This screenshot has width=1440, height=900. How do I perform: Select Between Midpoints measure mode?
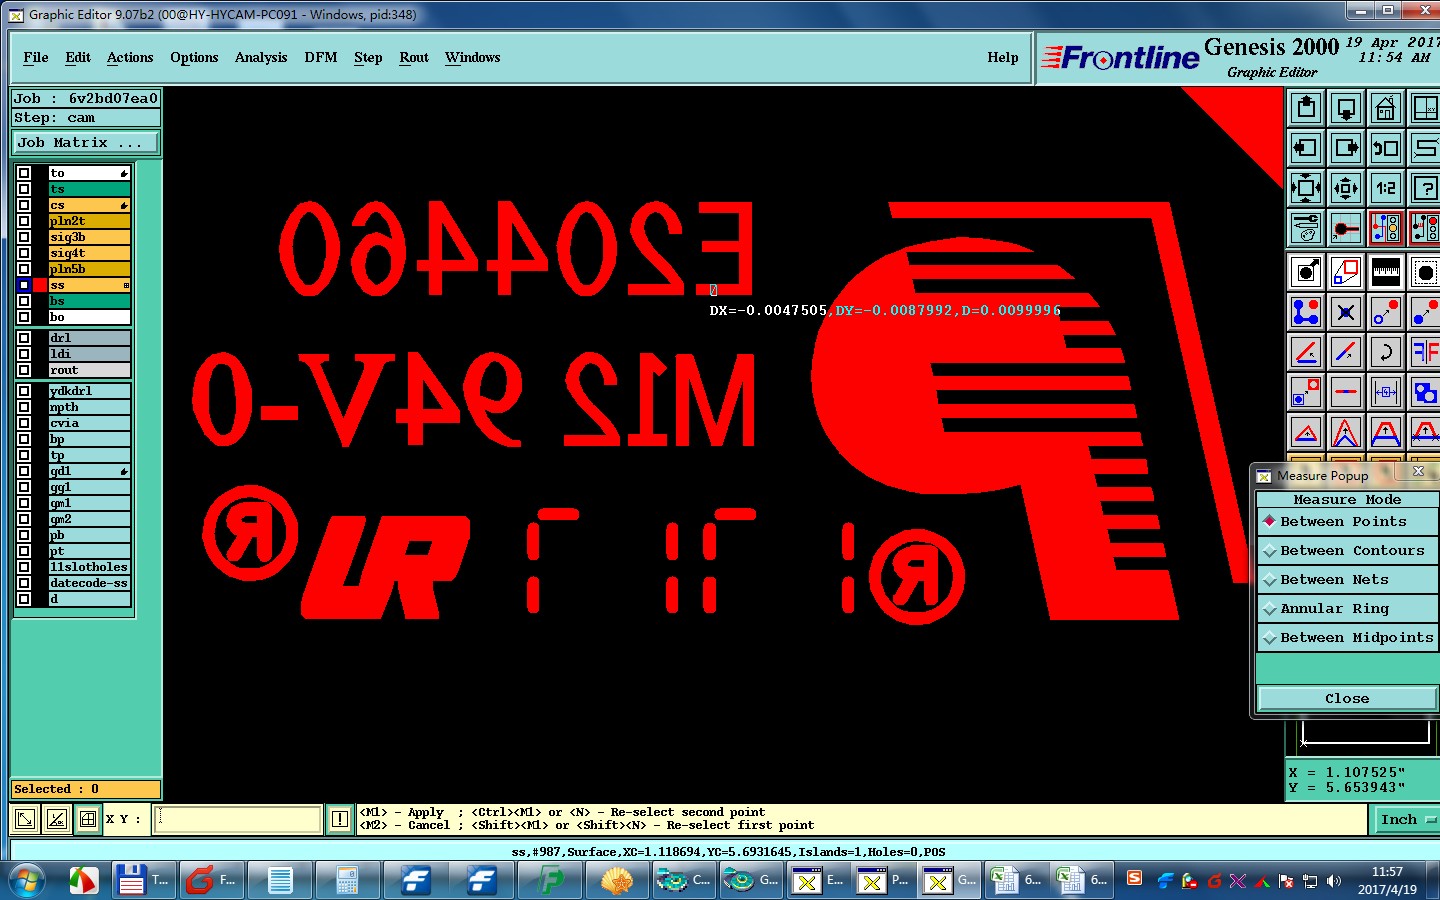[1347, 638]
